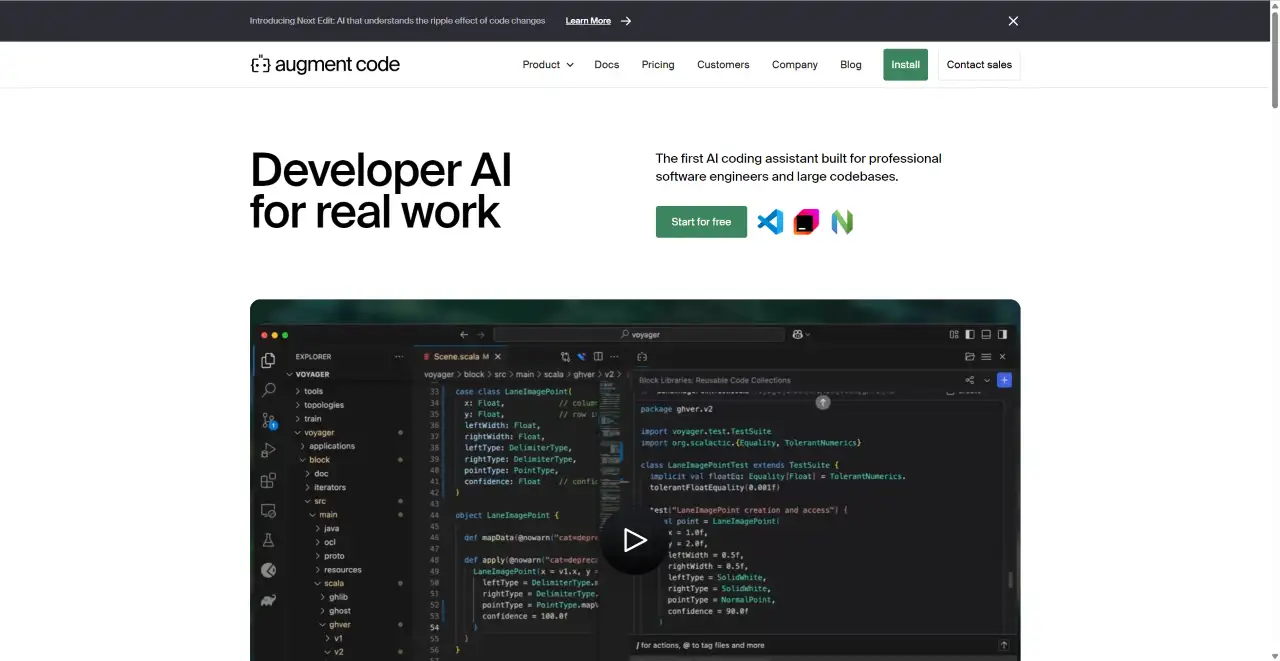Image resolution: width=1280 pixels, height=661 pixels.
Task: Expand chevron dropdown beside Block Libraries
Action: tap(986, 380)
